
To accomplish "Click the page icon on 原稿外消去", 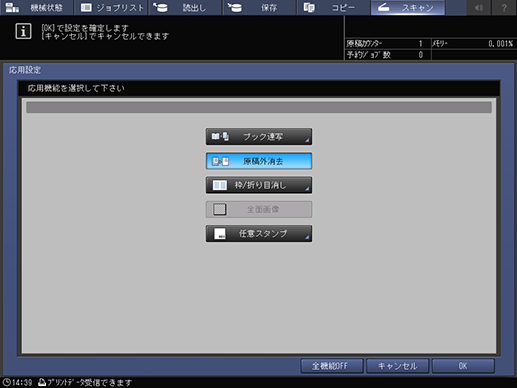I will [x=220, y=161].
